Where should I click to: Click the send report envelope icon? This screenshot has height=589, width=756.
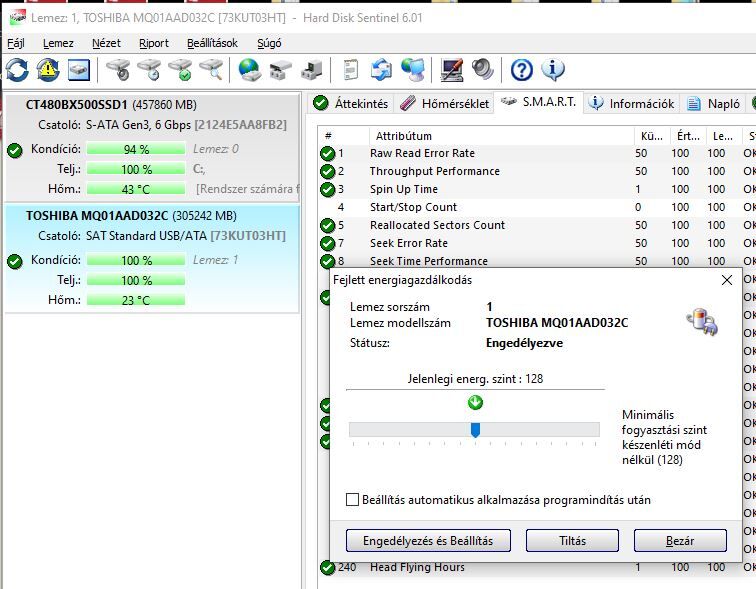pos(381,70)
